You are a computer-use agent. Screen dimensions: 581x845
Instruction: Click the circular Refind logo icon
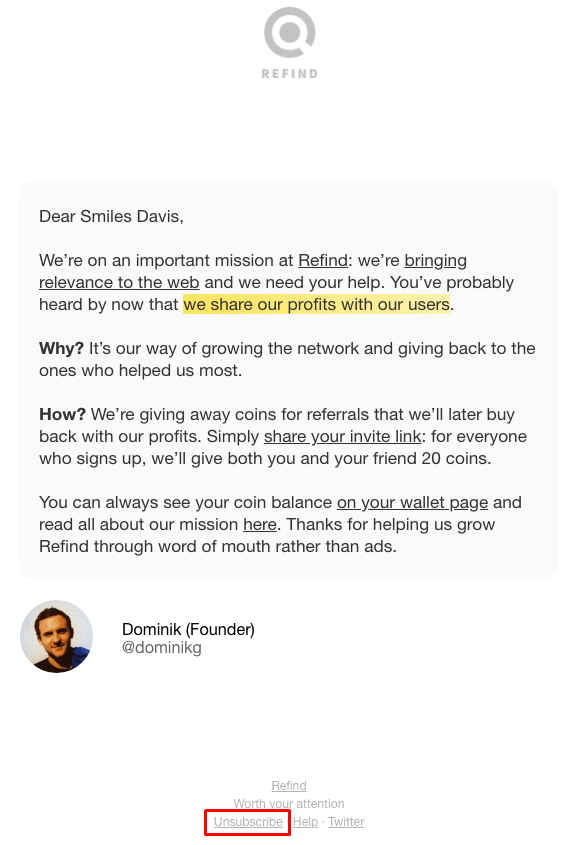pos(289,32)
